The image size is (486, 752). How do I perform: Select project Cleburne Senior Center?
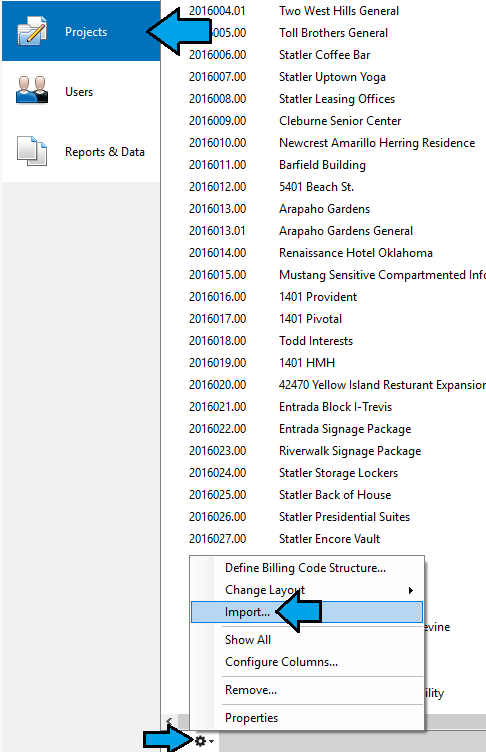(340, 121)
